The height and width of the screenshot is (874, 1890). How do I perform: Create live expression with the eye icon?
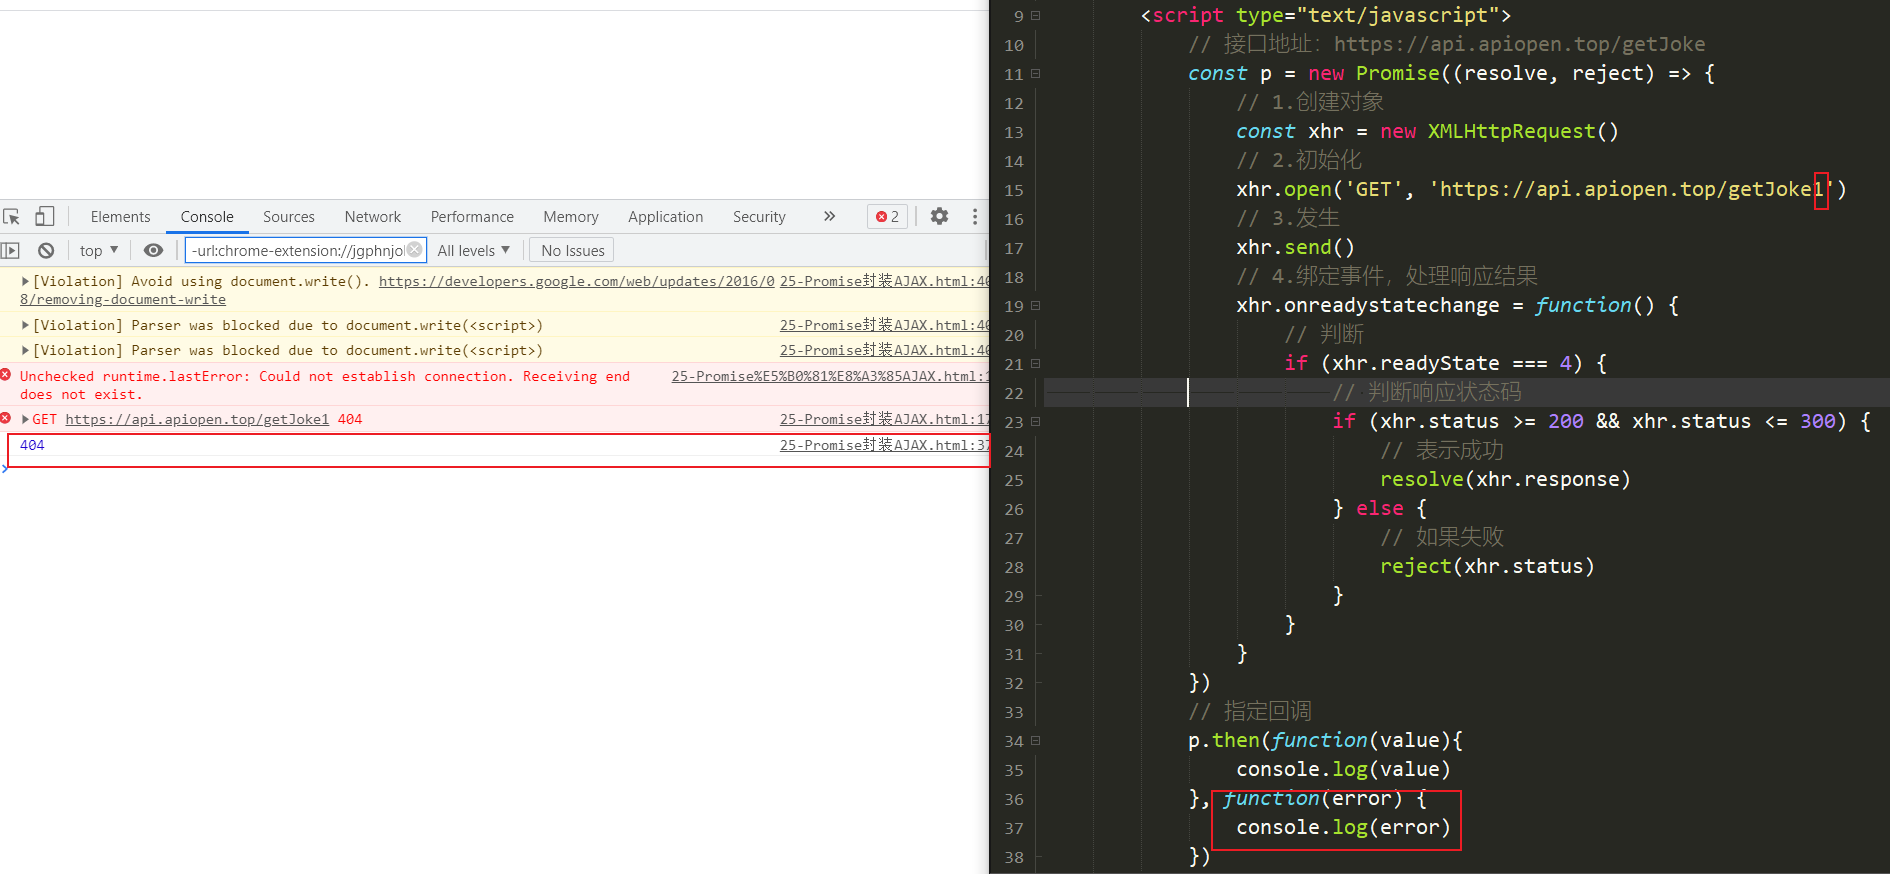[153, 250]
